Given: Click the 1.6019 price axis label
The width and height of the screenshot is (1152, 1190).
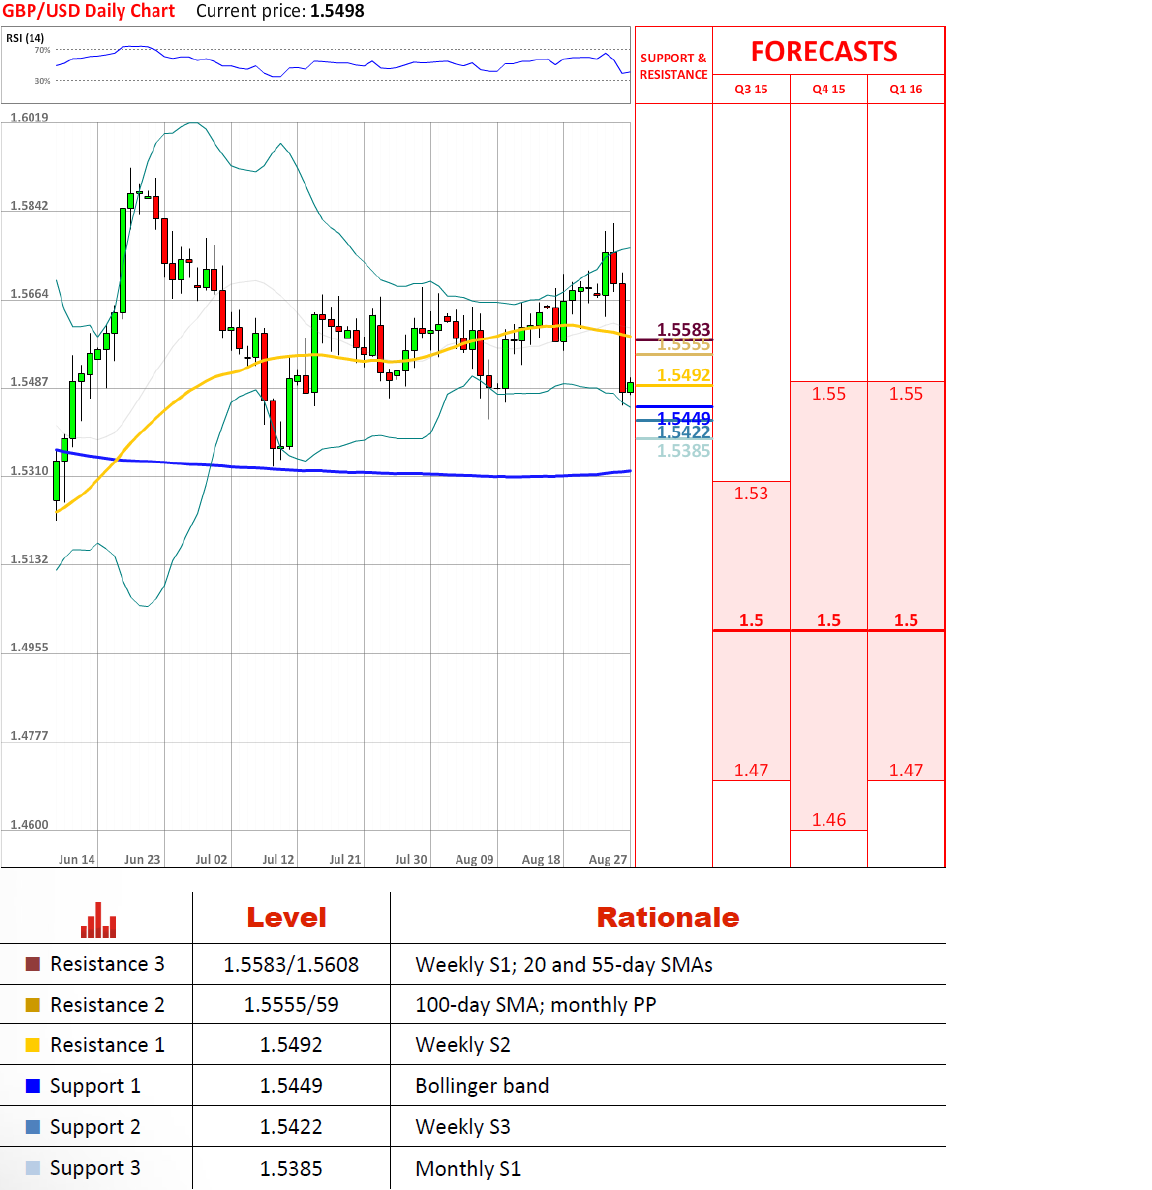Looking at the screenshot, I should [30, 118].
